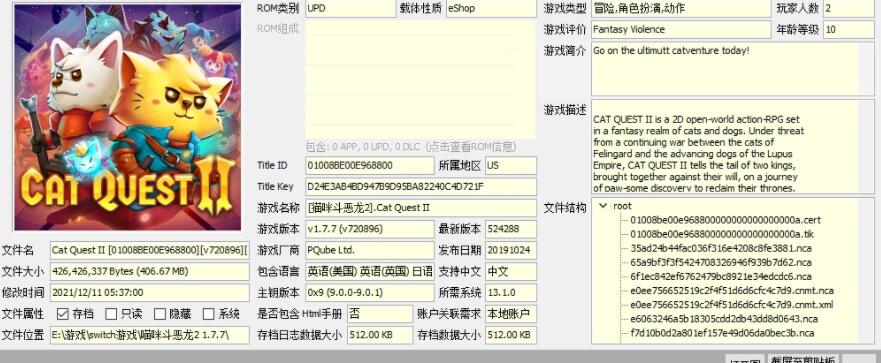Click the 游戏类型 genre field
Image resolution: width=881 pixels, height=363 pixels.
pos(681,8)
